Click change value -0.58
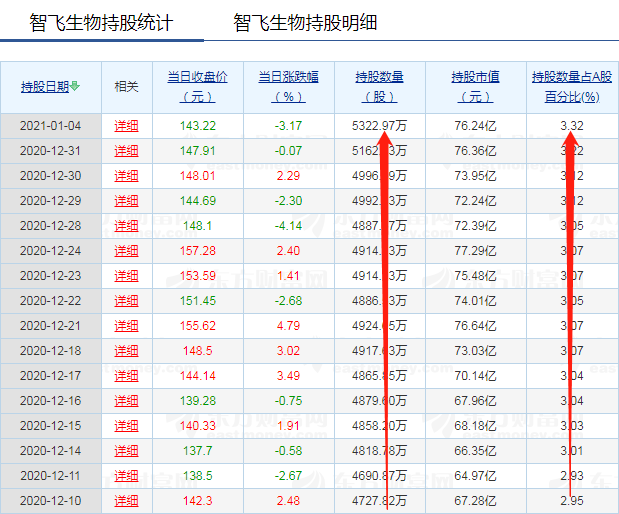The image size is (619, 514). 289,451
